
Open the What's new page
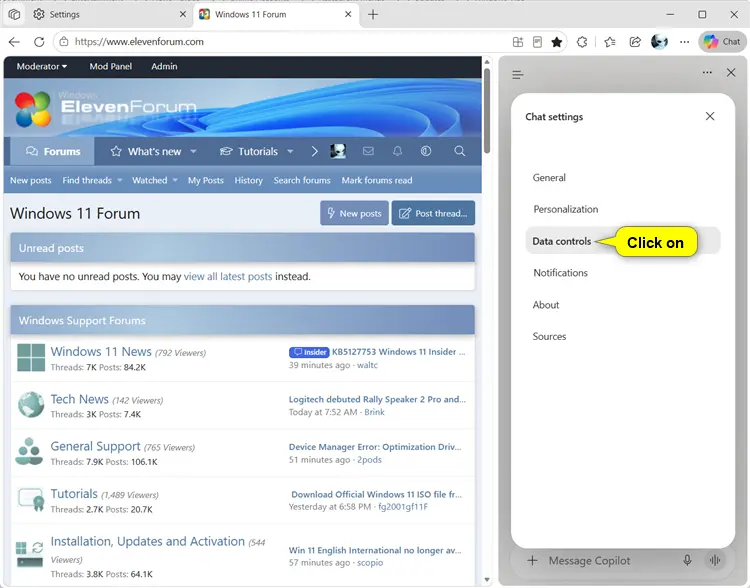[147, 152]
